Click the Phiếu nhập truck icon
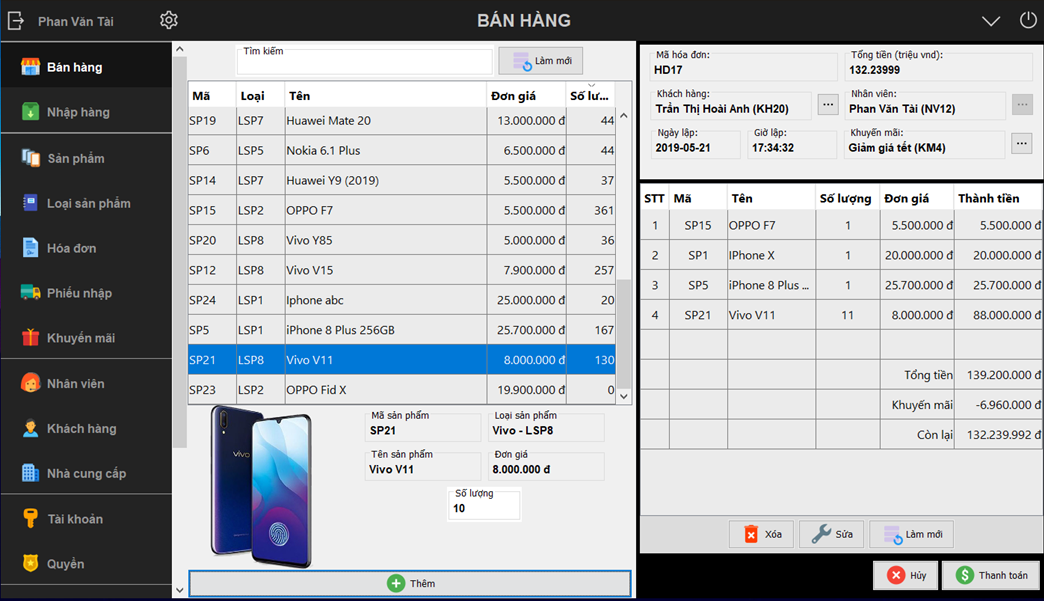The width and height of the screenshot is (1044, 601). [x=30, y=292]
